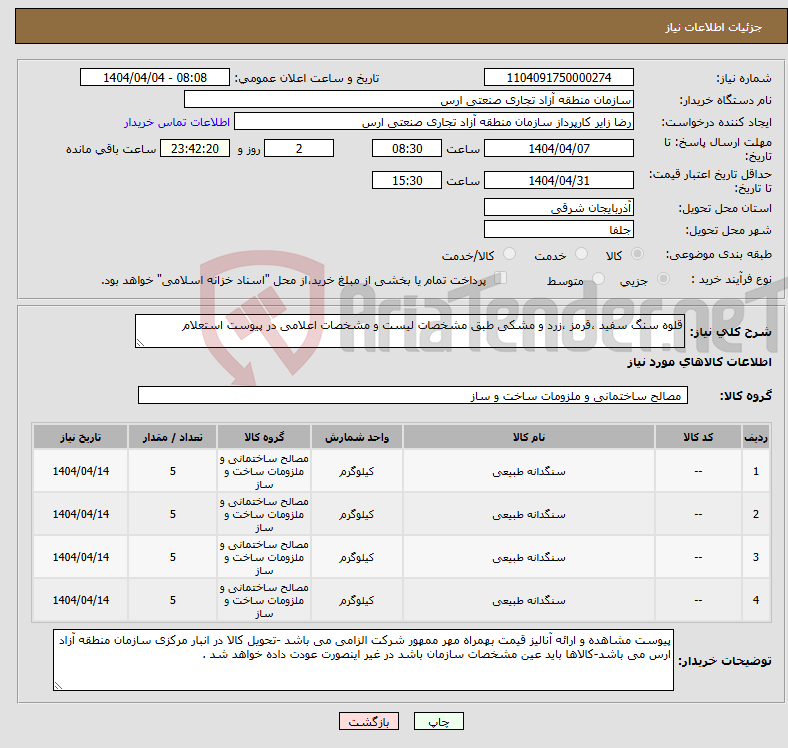Click سنگدانه طبیعی in row 2
The width and height of the screenshot is (788, 748).
529,514
